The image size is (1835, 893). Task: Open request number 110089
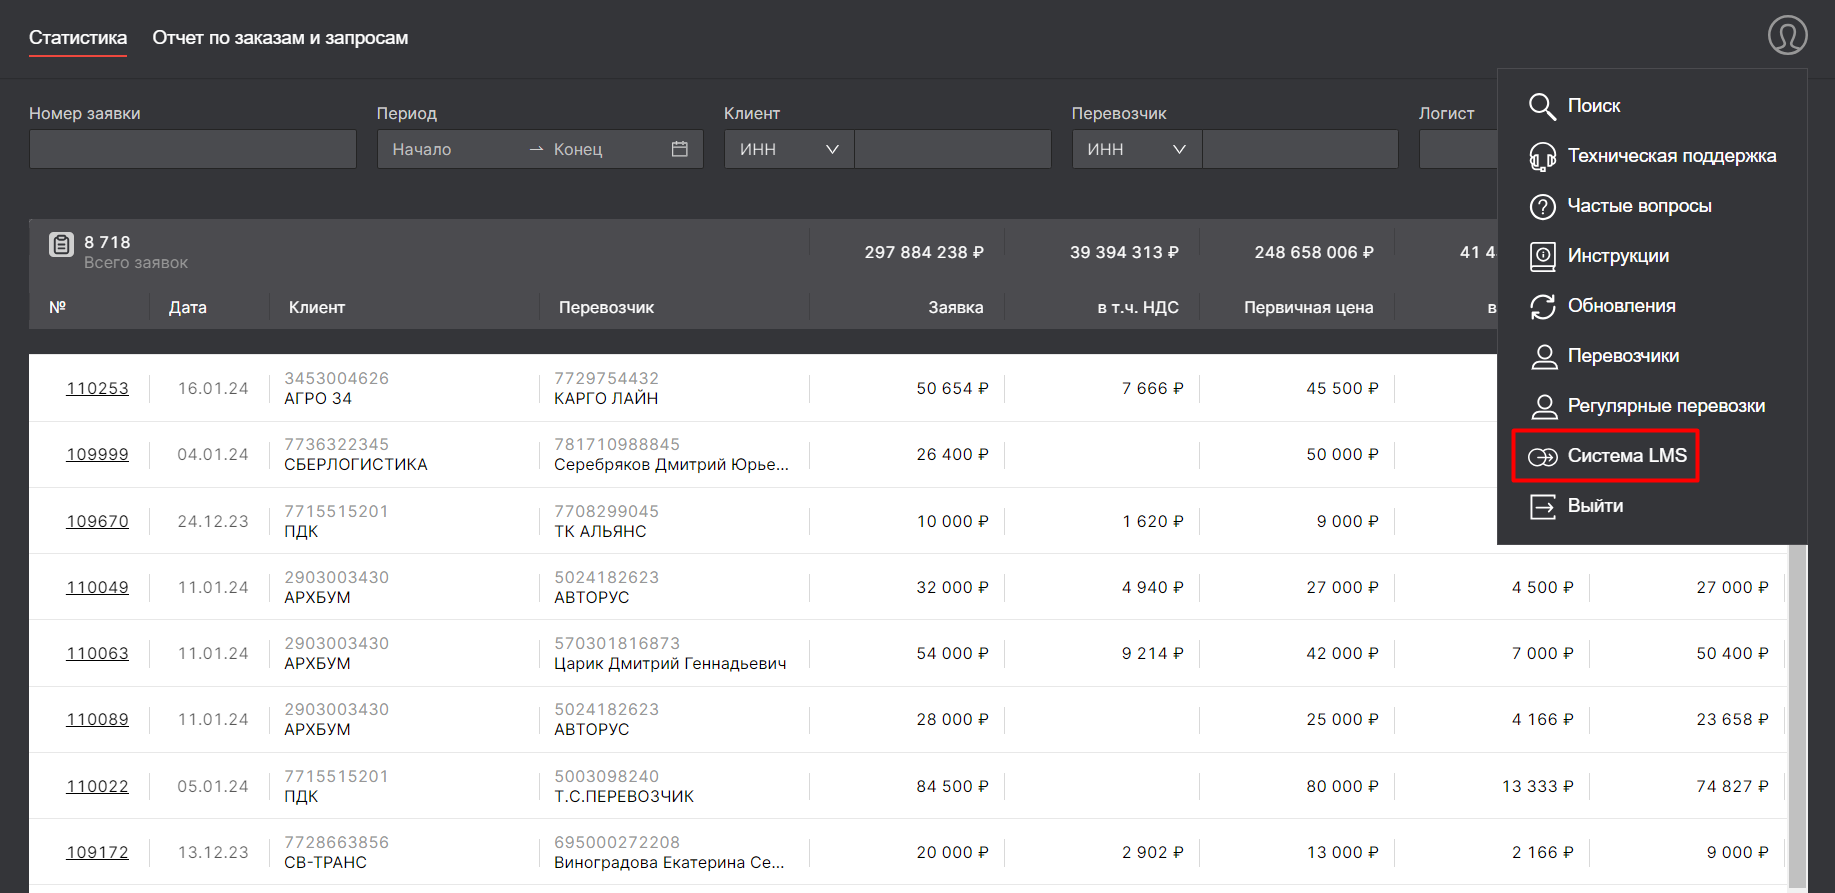[x=97, y=719]
